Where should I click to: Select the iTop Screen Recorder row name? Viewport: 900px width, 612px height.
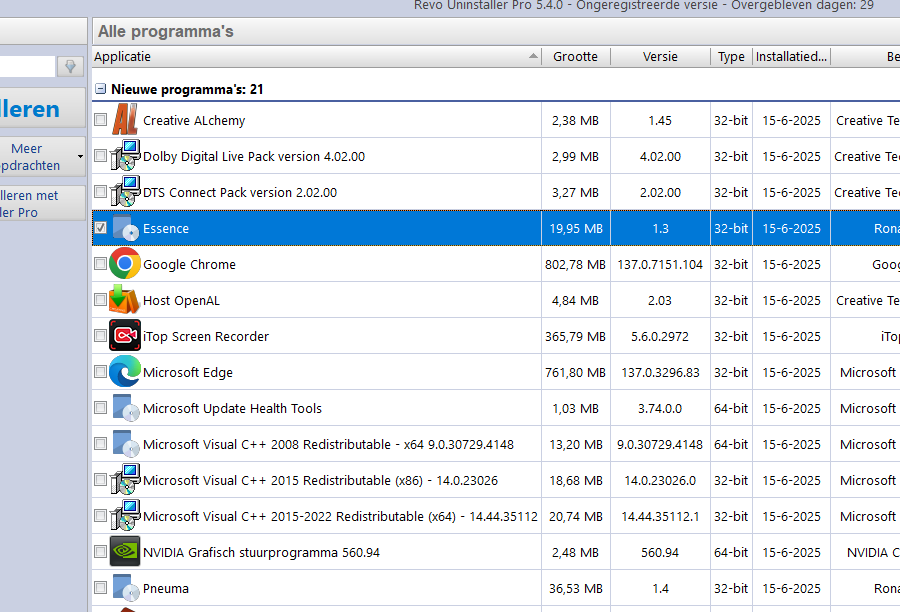point(206,336)
